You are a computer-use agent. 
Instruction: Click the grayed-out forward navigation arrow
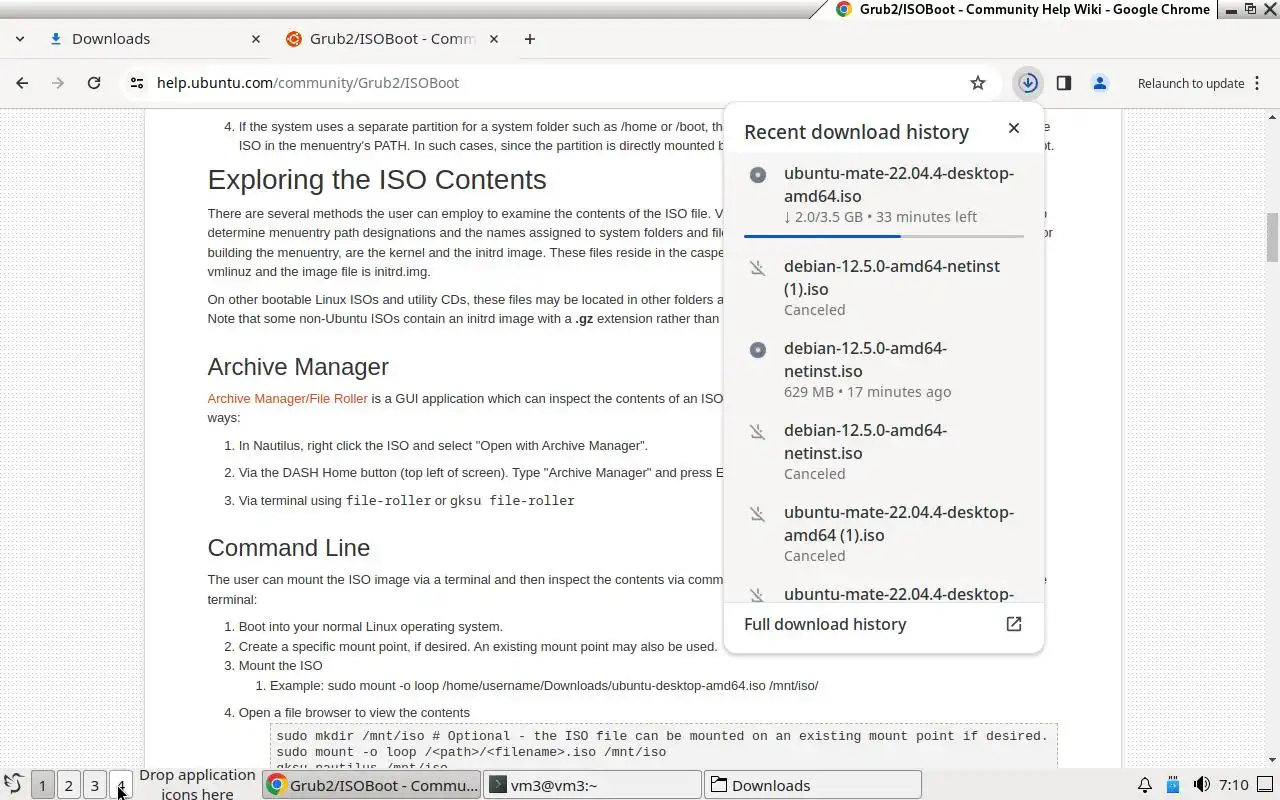pos(58,83)
